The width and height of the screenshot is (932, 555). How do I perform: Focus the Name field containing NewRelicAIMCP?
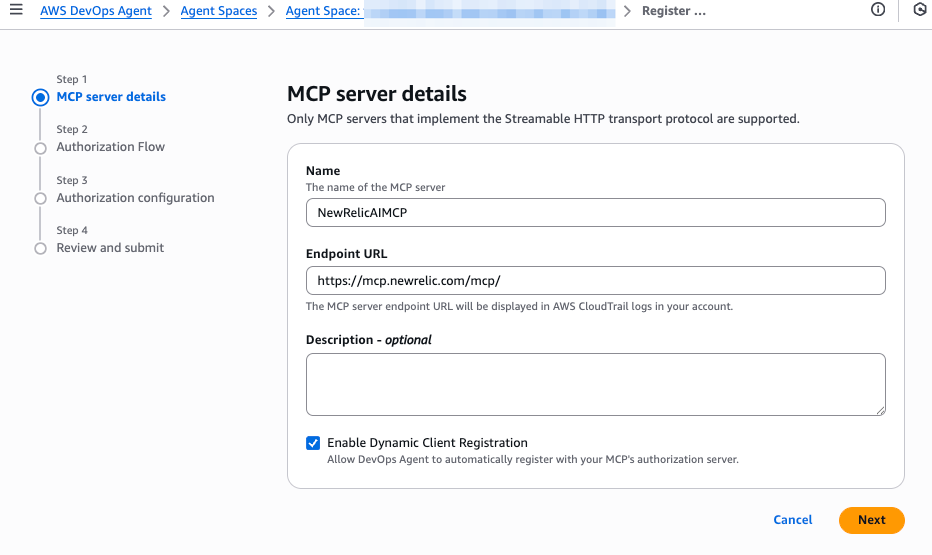tap(595, 213)
